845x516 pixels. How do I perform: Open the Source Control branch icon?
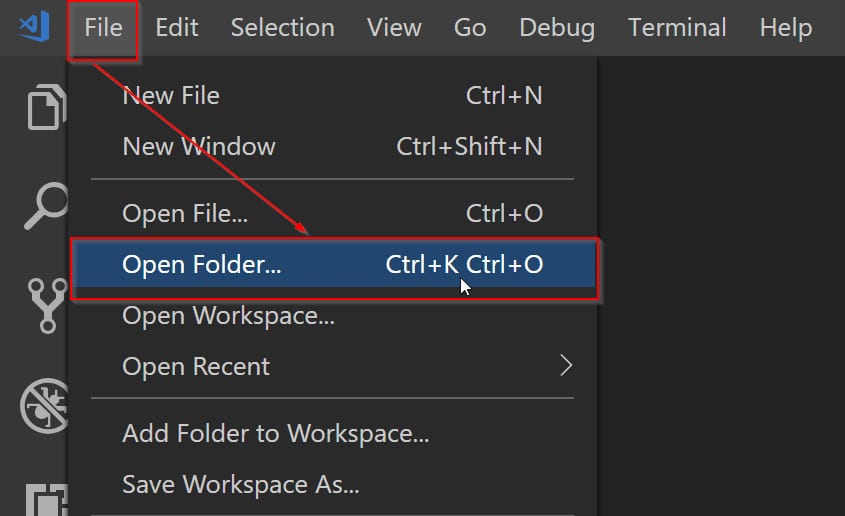tap(47, 305)
